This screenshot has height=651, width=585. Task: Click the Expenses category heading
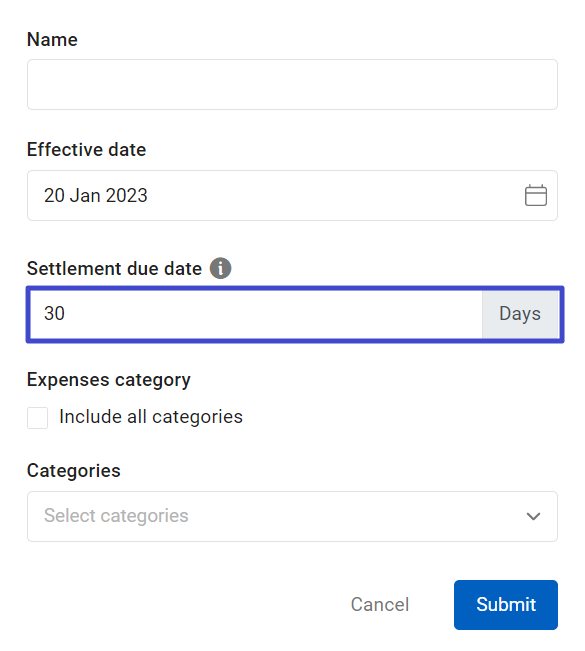109,380
